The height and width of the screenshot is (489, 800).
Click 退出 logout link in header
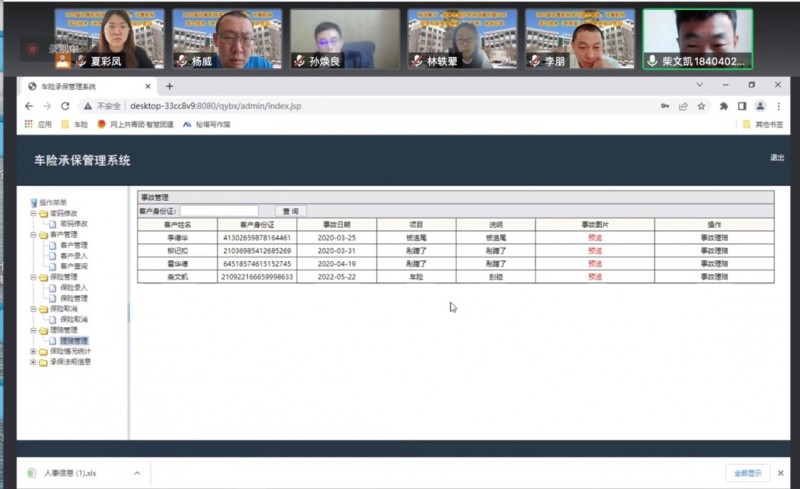pos(777,158)
